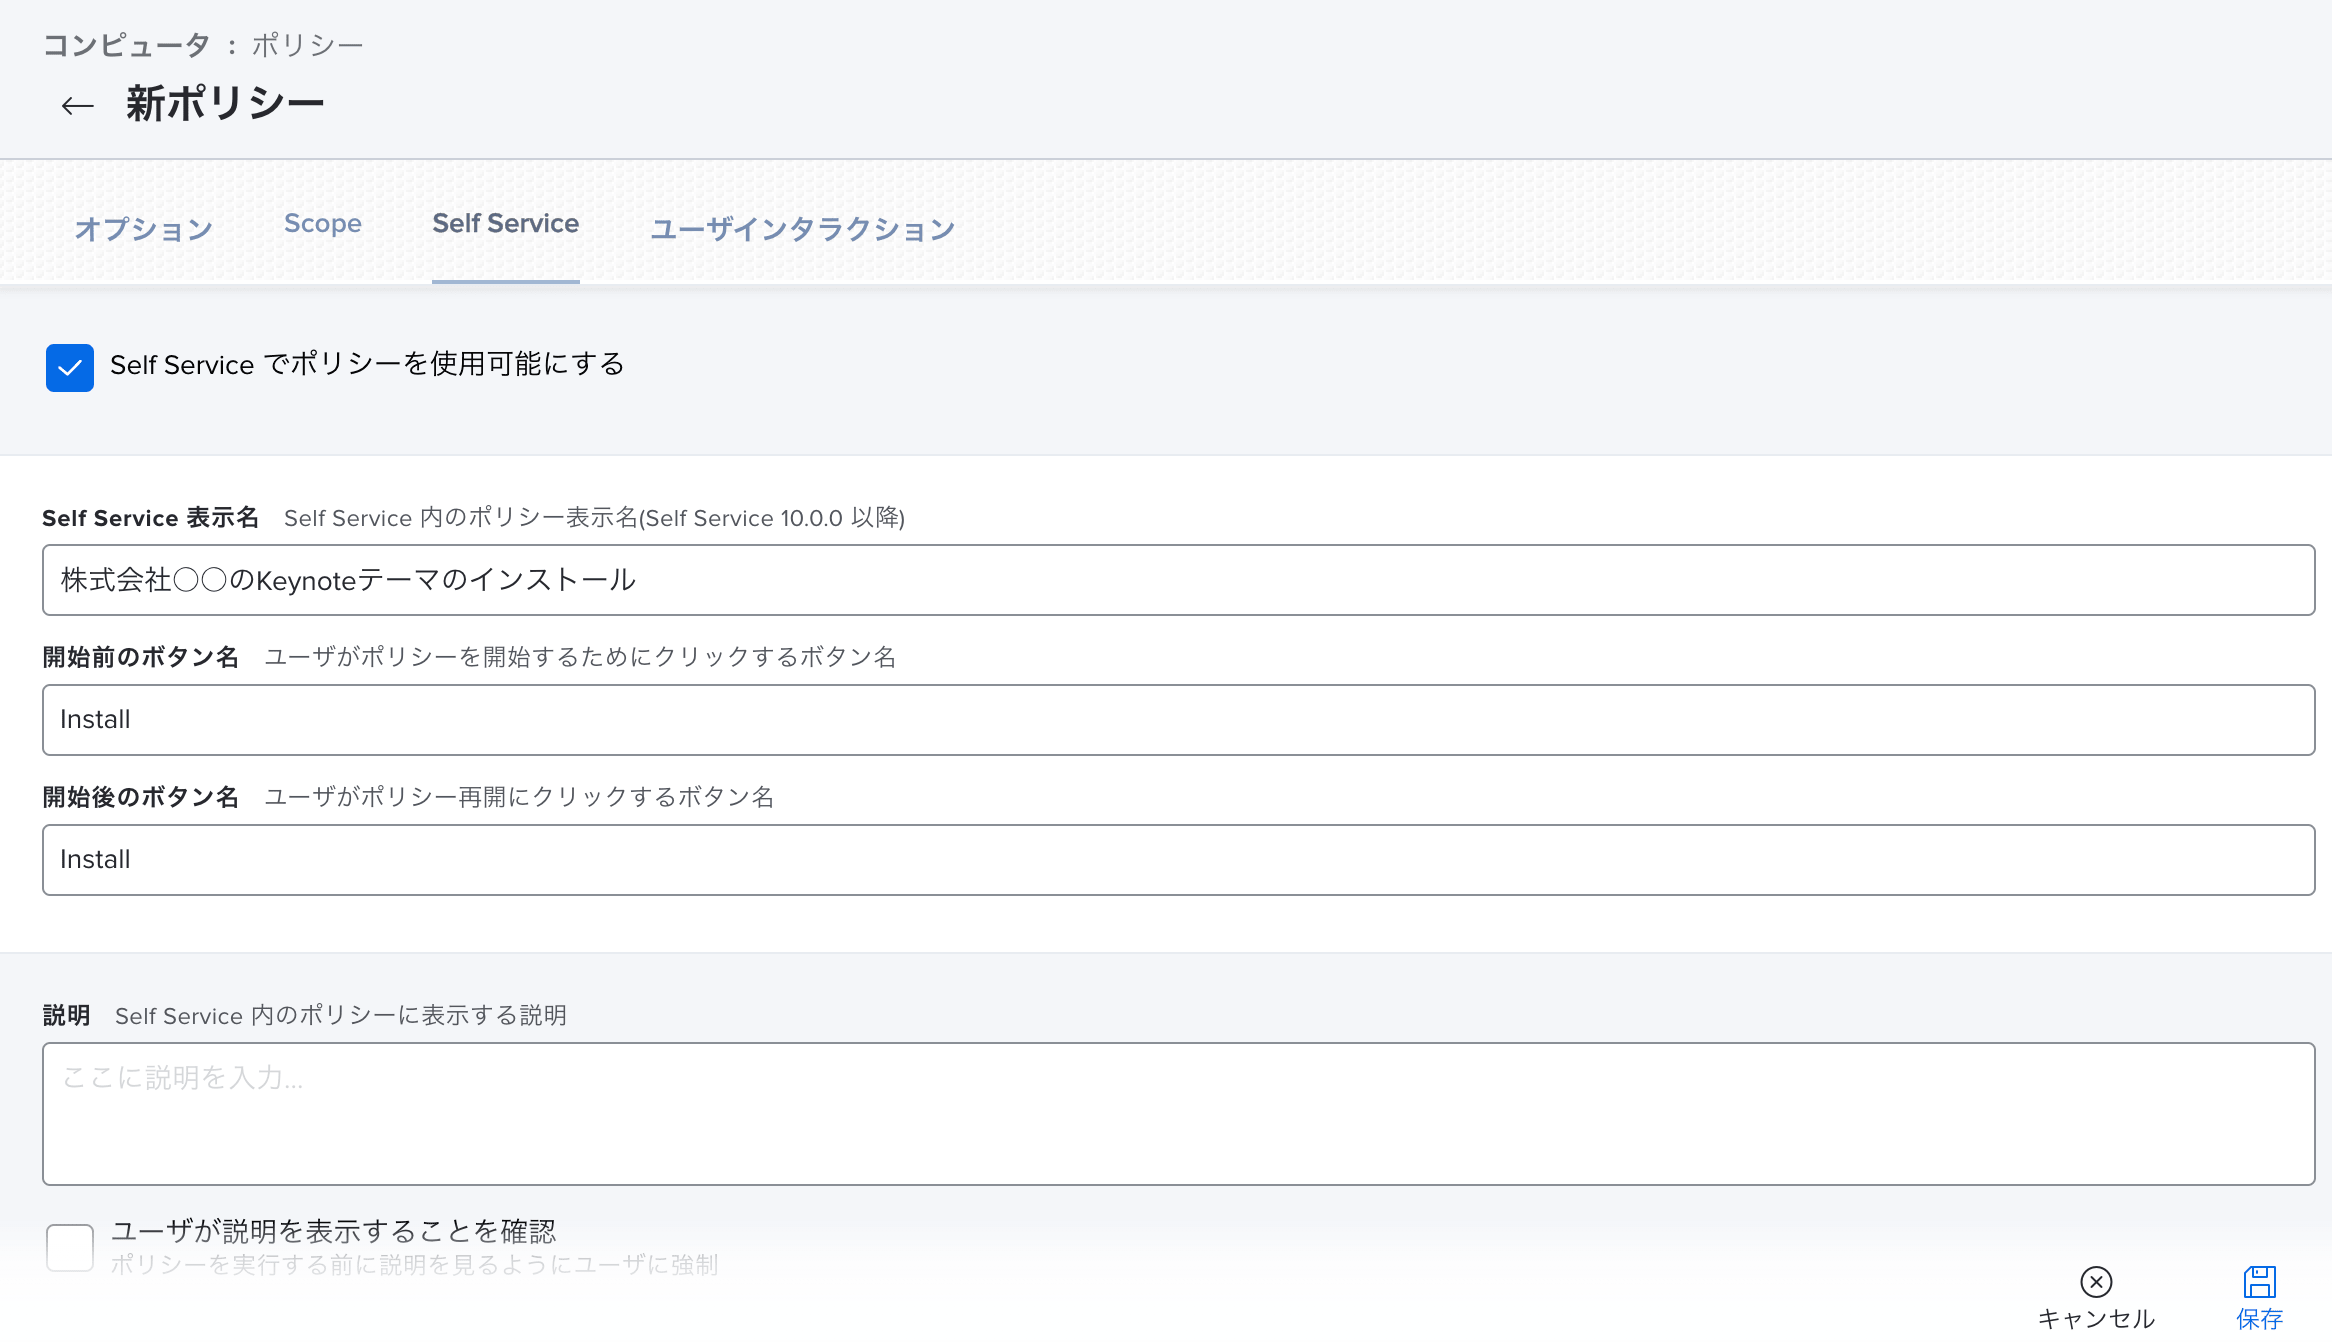2332x1342 pixels.
Task: Click the コンピュータ breadcrumb
Action: point(126,45)
